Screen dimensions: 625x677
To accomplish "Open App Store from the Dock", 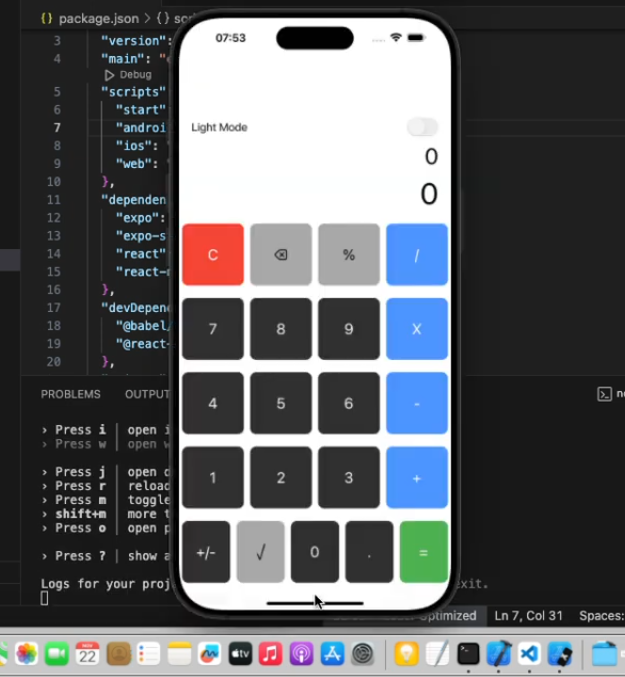I will coord(332,653).
